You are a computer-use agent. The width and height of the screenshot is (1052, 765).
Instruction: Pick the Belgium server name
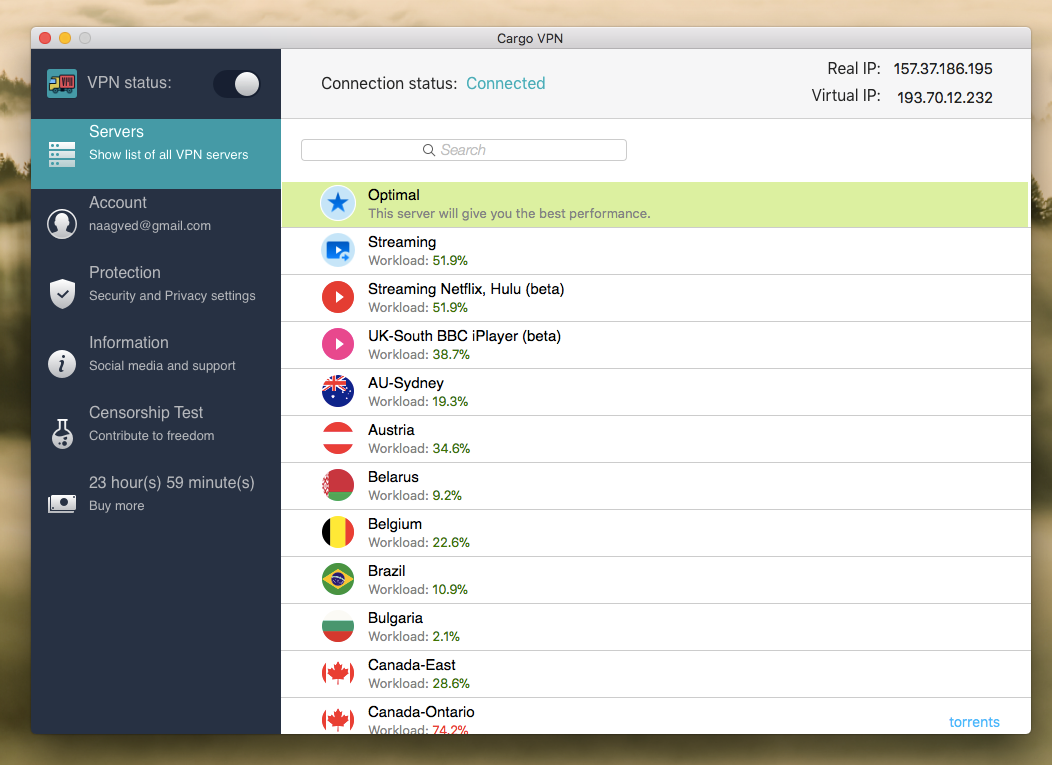(x=395, y=524)
